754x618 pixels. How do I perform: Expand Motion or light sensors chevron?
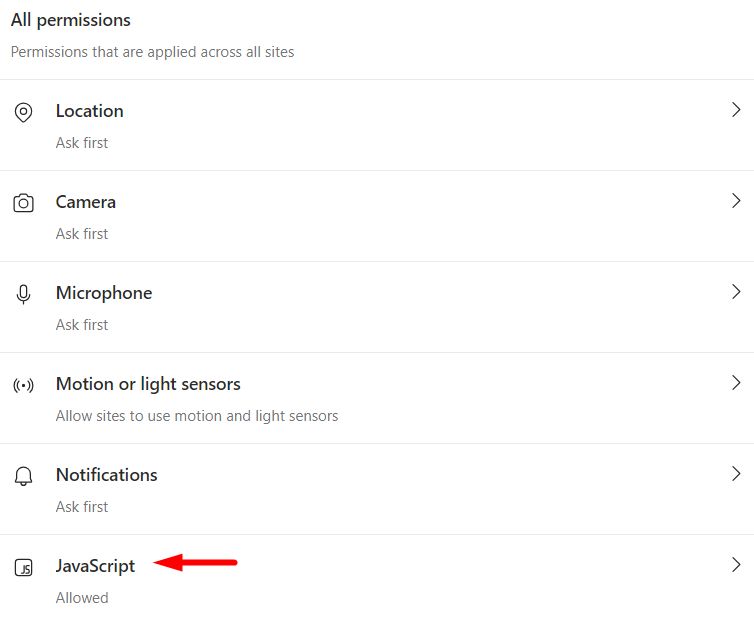coord(736,382)
